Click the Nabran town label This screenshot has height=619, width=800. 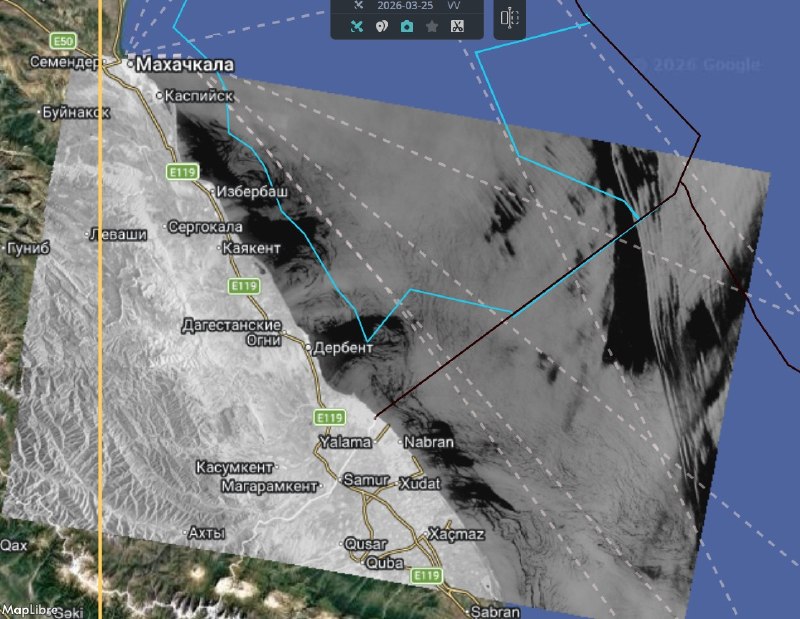[430, 442]
